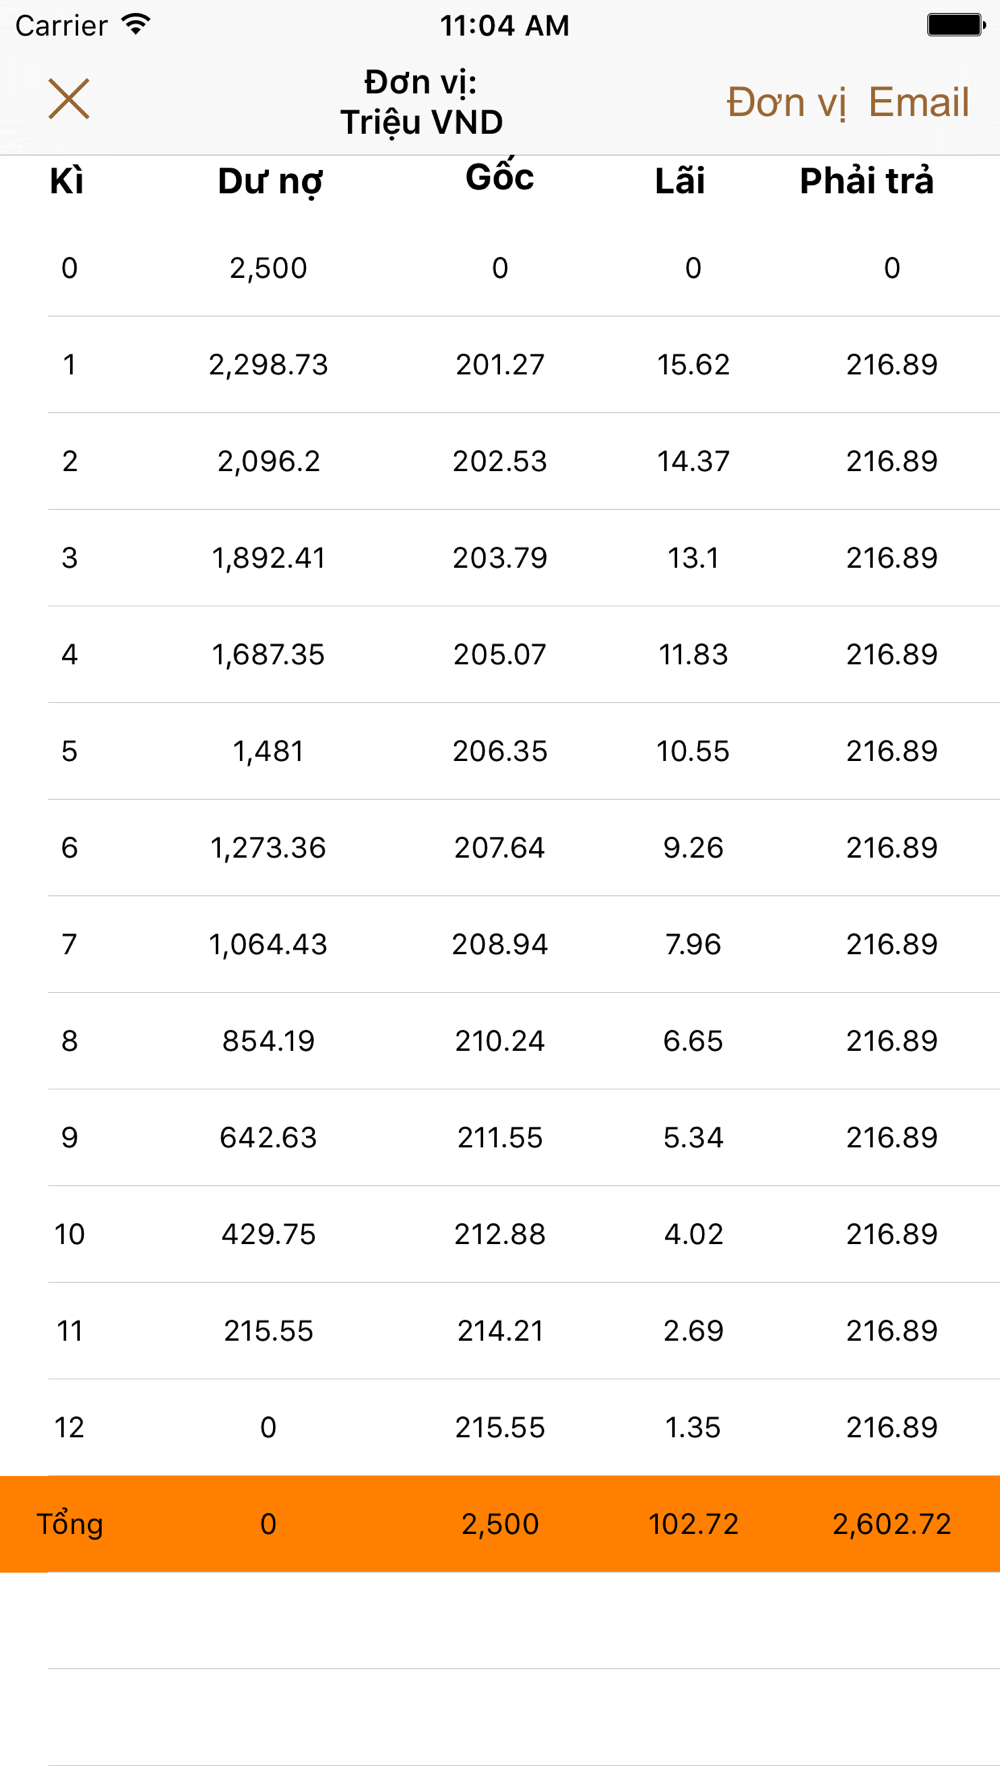1000x1778 pixels.
Task: Tap the total payment value 2,602.72
Action: pyautogui.click(x=892, y=1524)
